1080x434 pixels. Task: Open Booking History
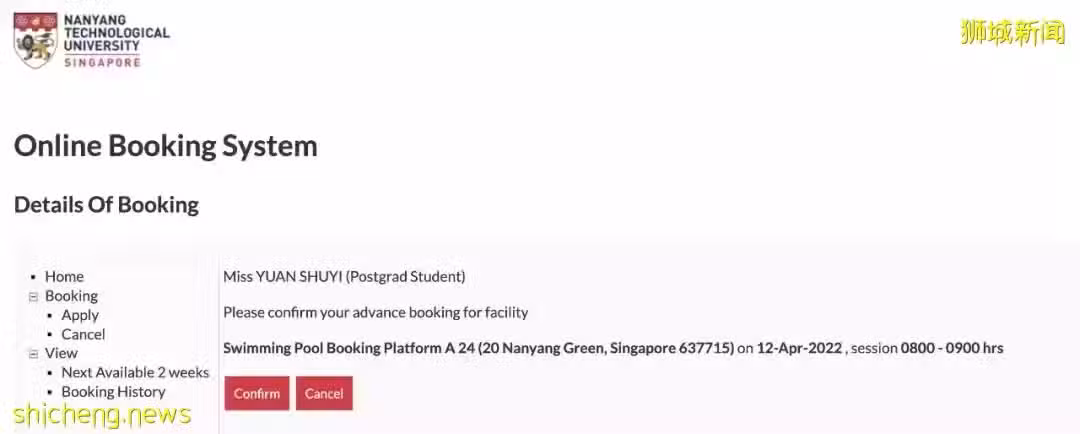114,391
